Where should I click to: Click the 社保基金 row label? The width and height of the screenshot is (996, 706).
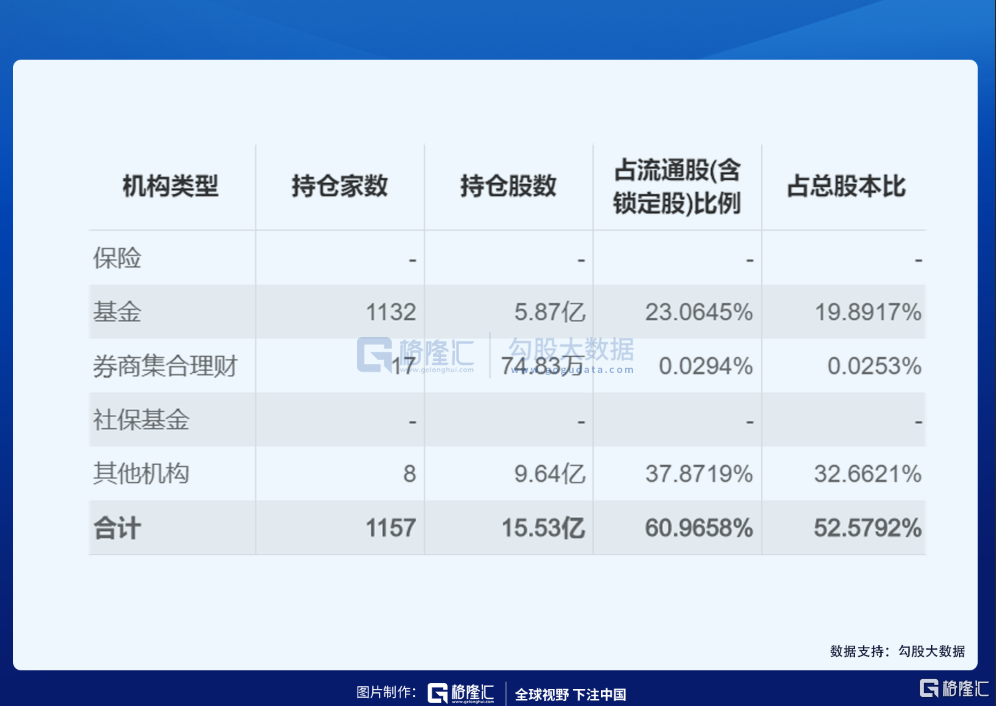tap(141, 420)
